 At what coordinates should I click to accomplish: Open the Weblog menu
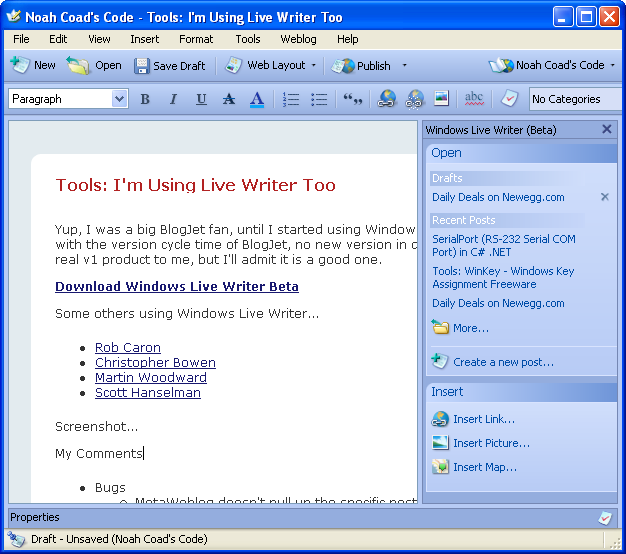(x=298, y=39)
